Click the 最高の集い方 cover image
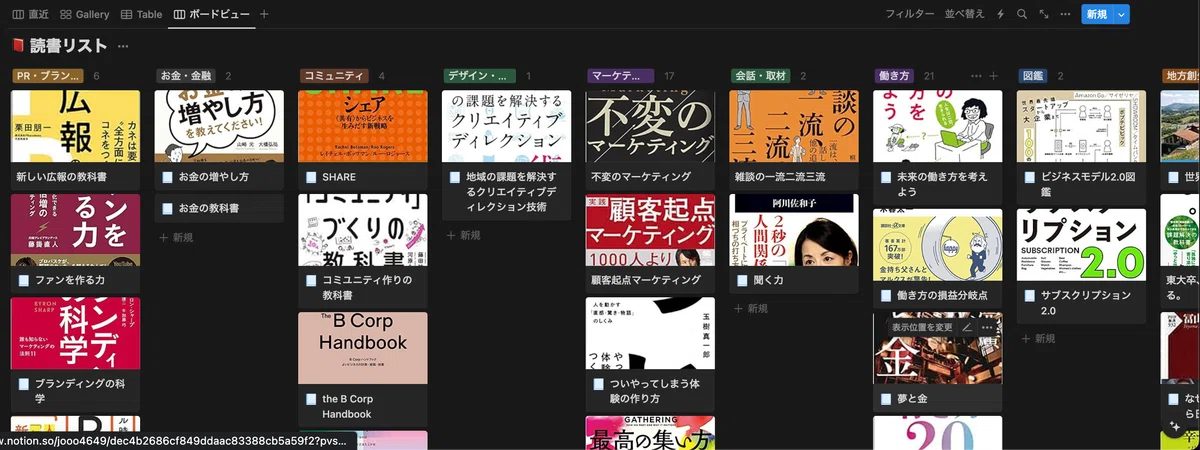 (651, 433)
